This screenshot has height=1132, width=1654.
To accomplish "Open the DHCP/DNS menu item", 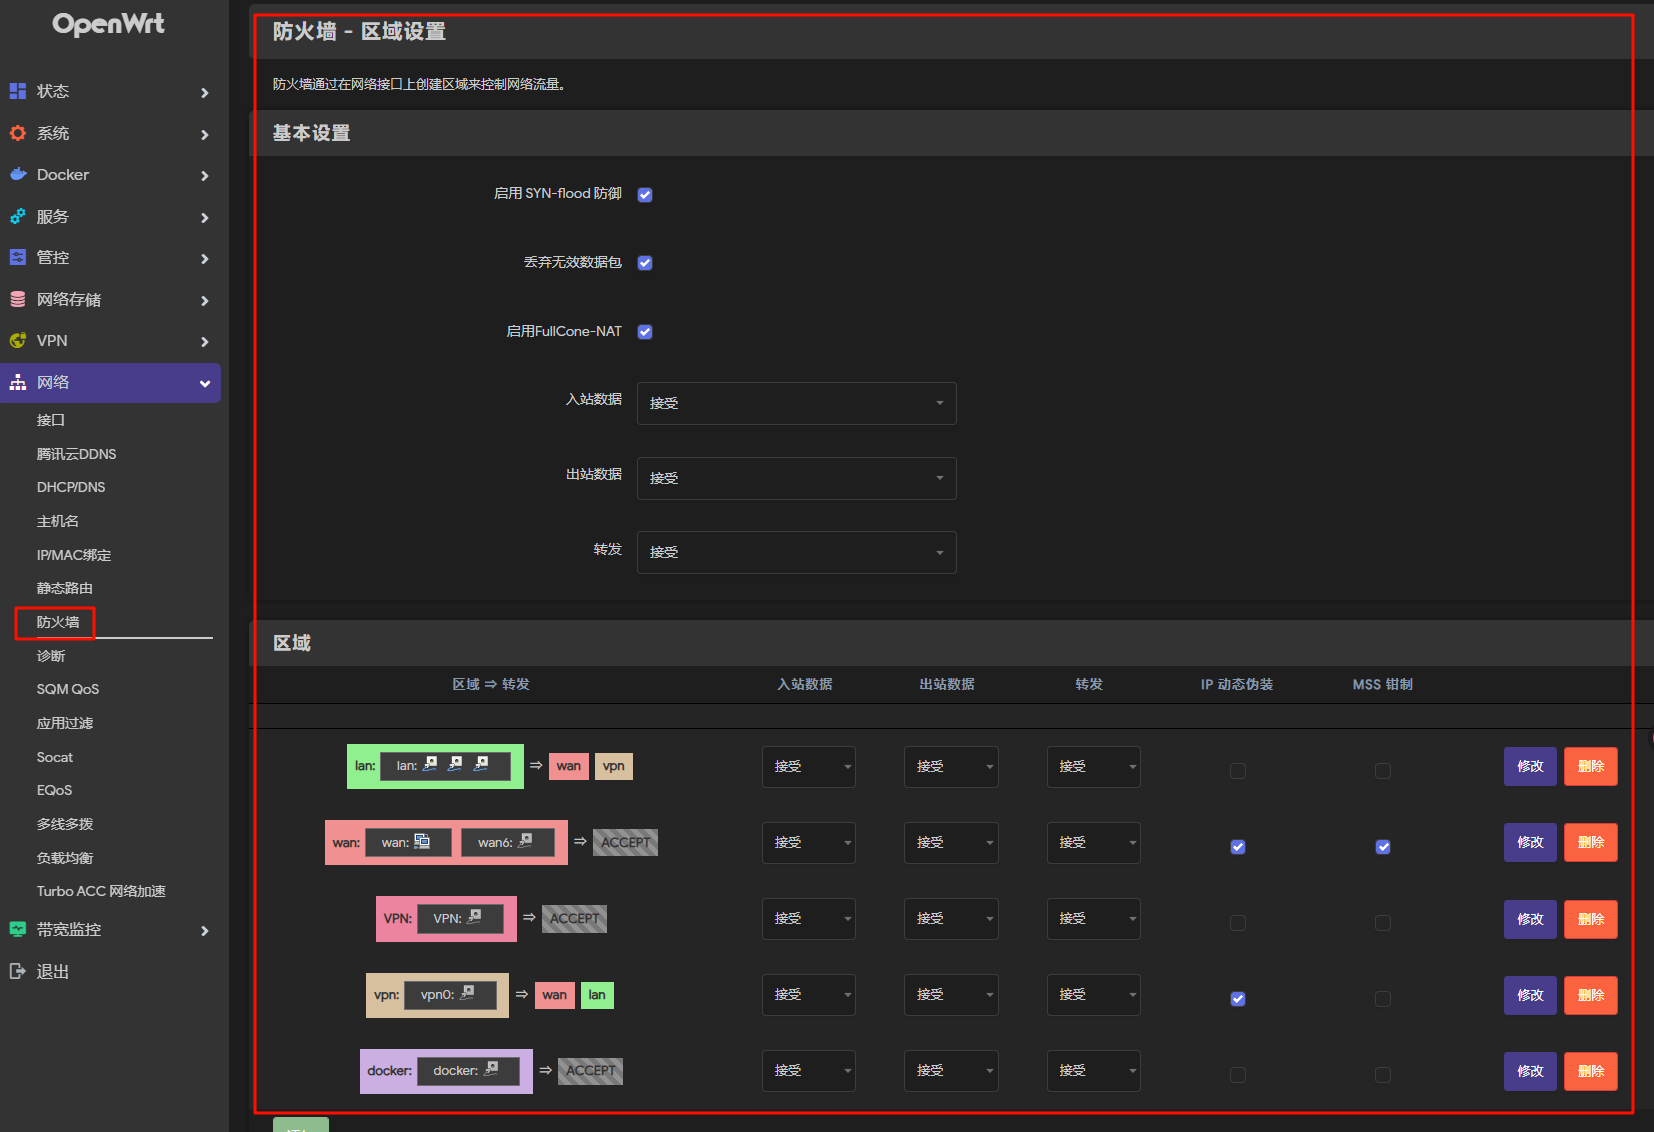I will pos(71,487).
